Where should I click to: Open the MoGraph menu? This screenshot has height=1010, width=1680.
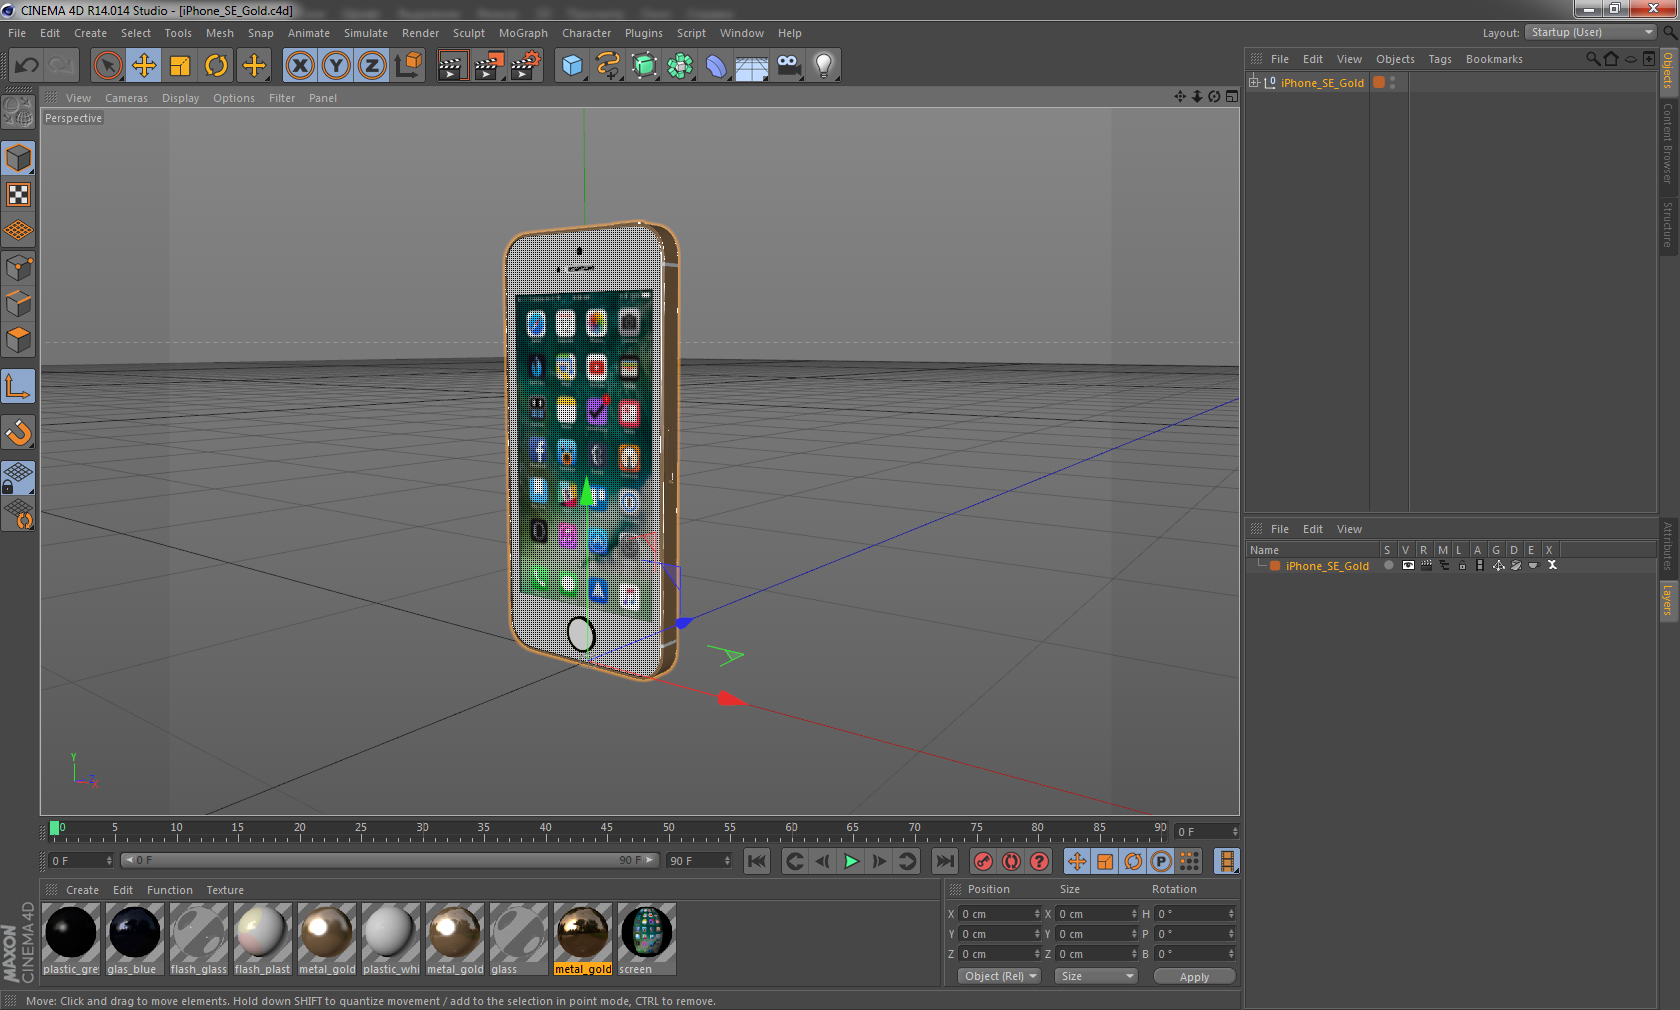click(x=524, y=33)
